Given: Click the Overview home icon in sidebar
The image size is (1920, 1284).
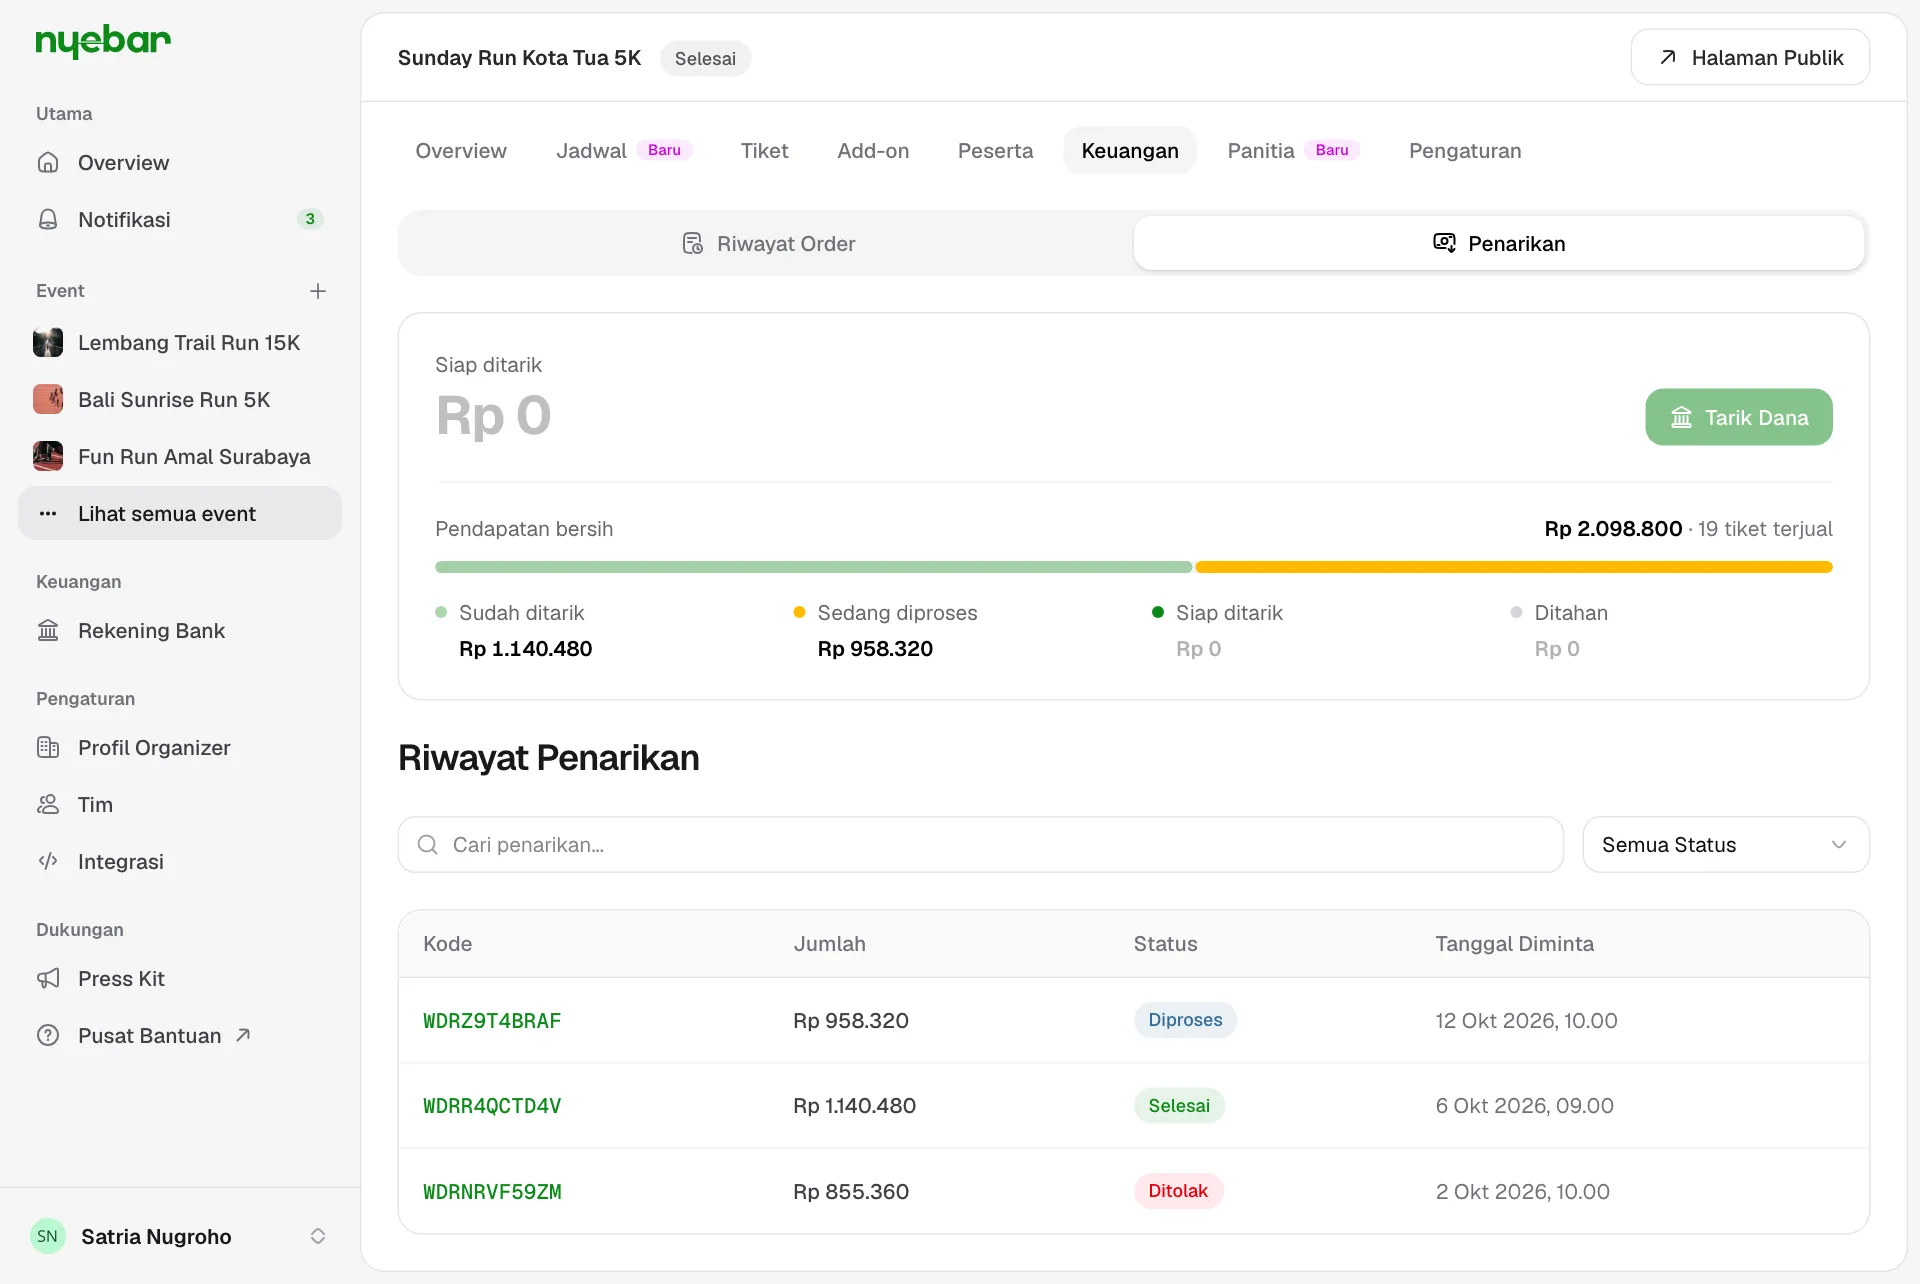Looking at the screenshot, I should 48,162.
